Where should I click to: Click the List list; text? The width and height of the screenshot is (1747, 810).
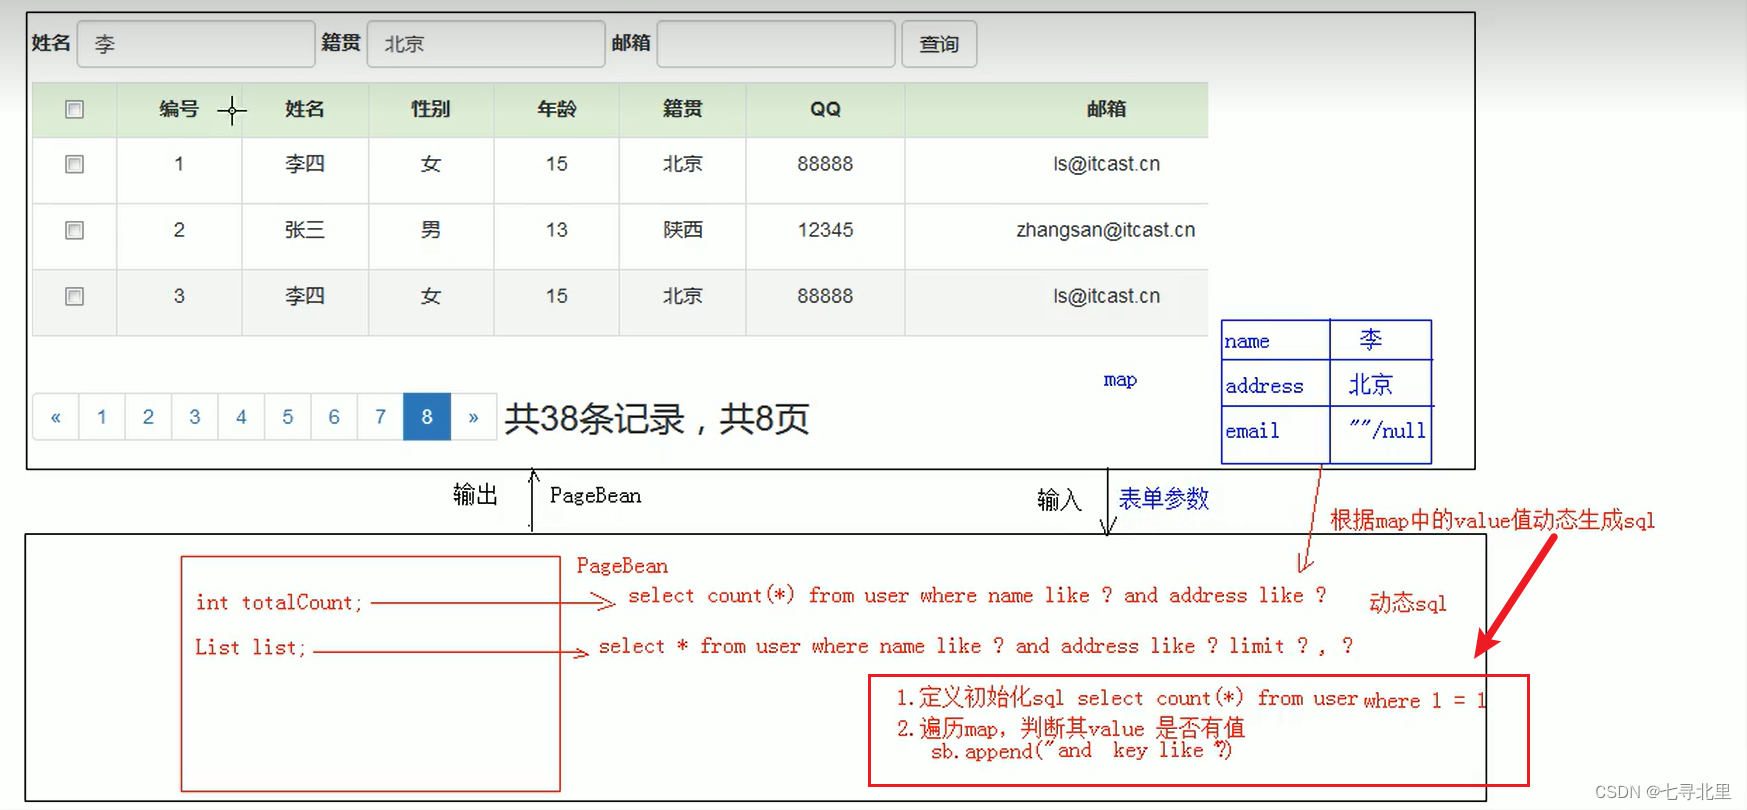pos(250,647)
